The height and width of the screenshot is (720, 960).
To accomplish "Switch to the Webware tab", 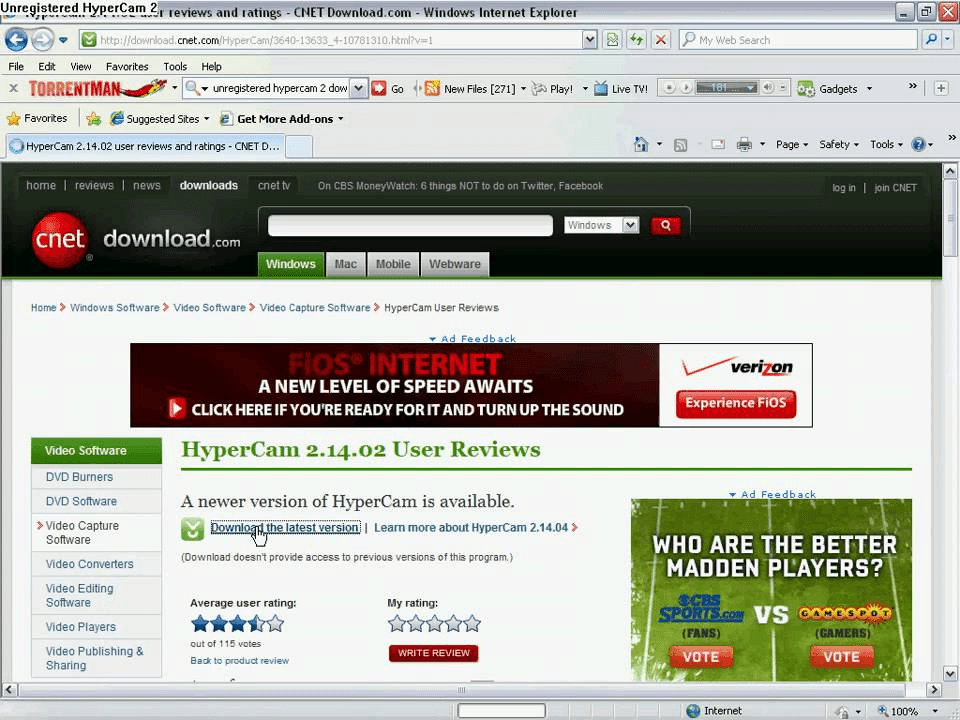I will (x=454, y=264).
